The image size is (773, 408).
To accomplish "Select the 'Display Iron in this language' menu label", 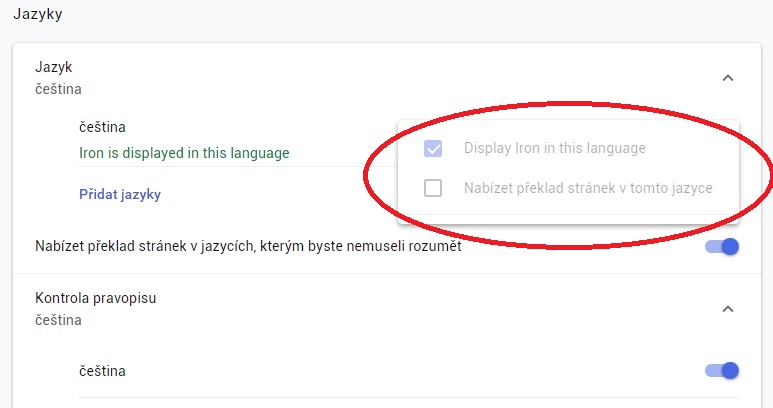I will [554, 149].
